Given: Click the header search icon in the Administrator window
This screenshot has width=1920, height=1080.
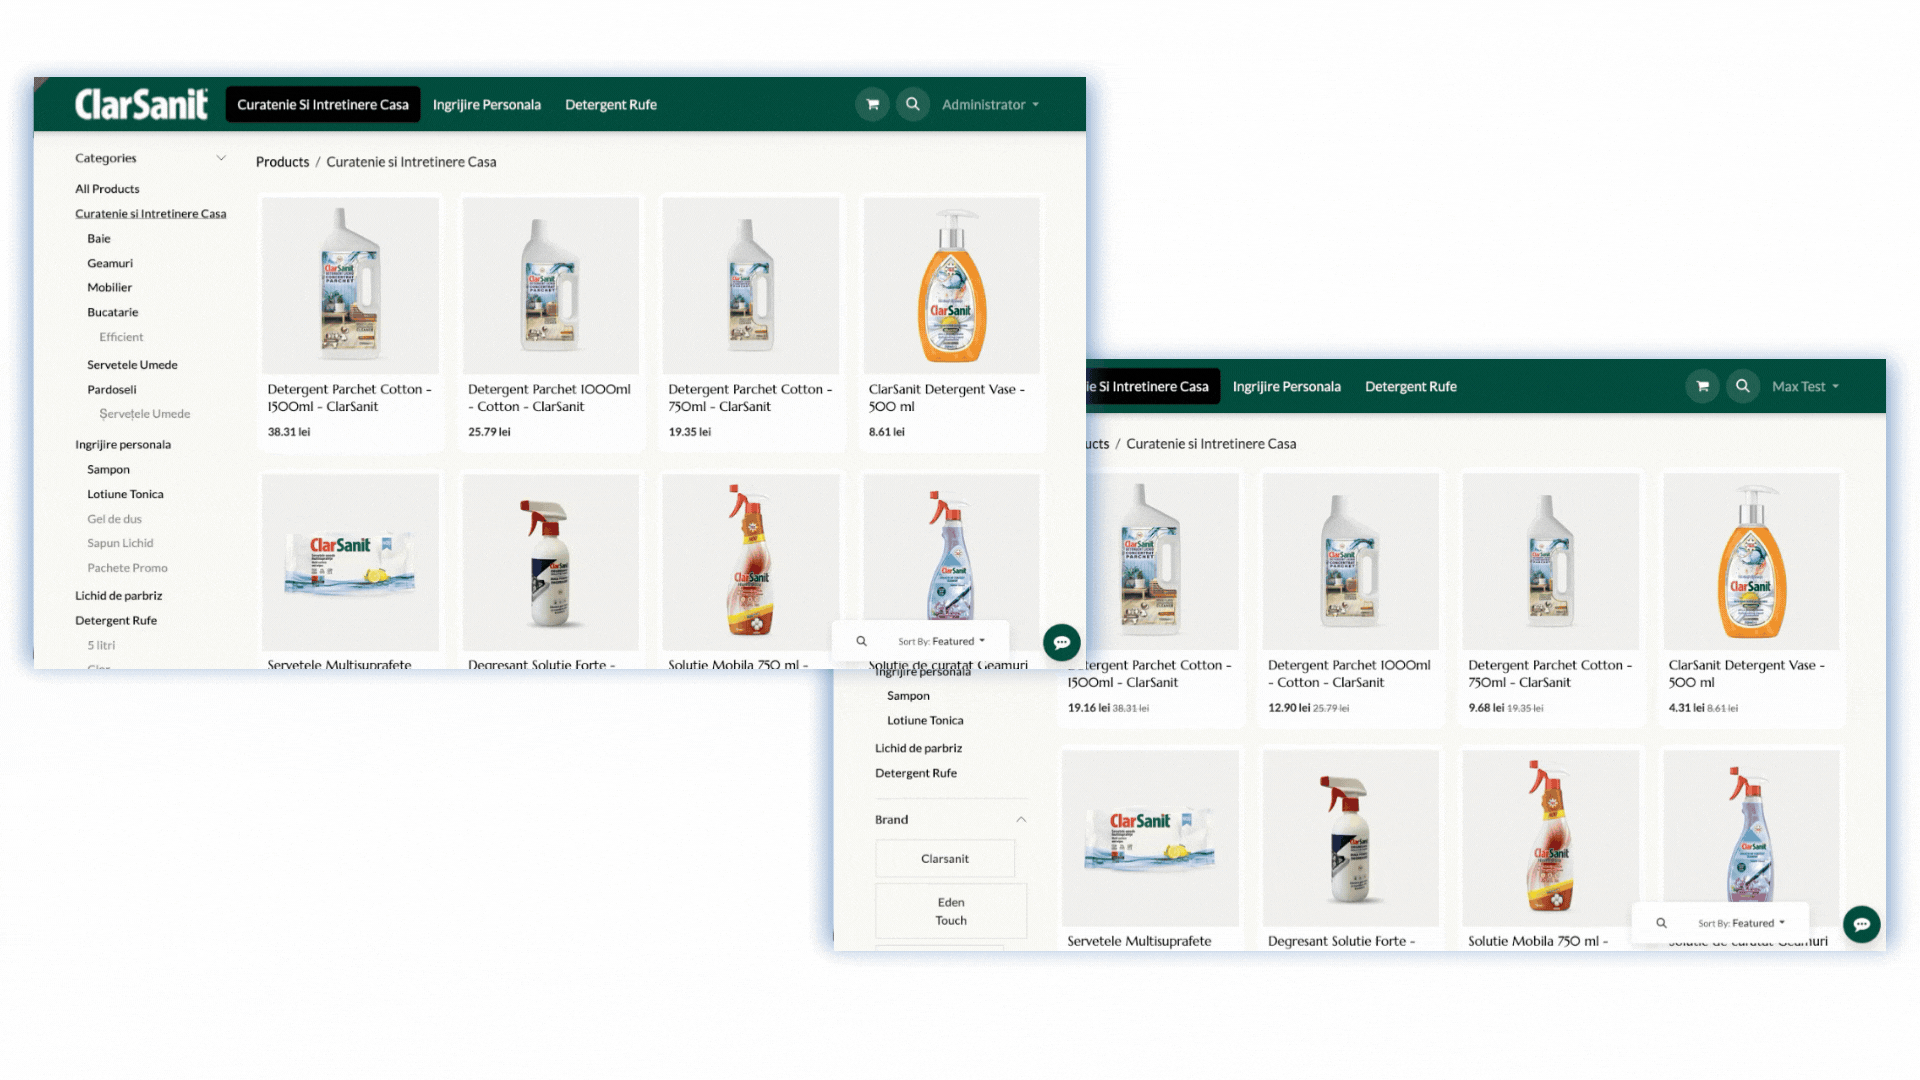Looking at the screenshot, I should tap(912, 104).
